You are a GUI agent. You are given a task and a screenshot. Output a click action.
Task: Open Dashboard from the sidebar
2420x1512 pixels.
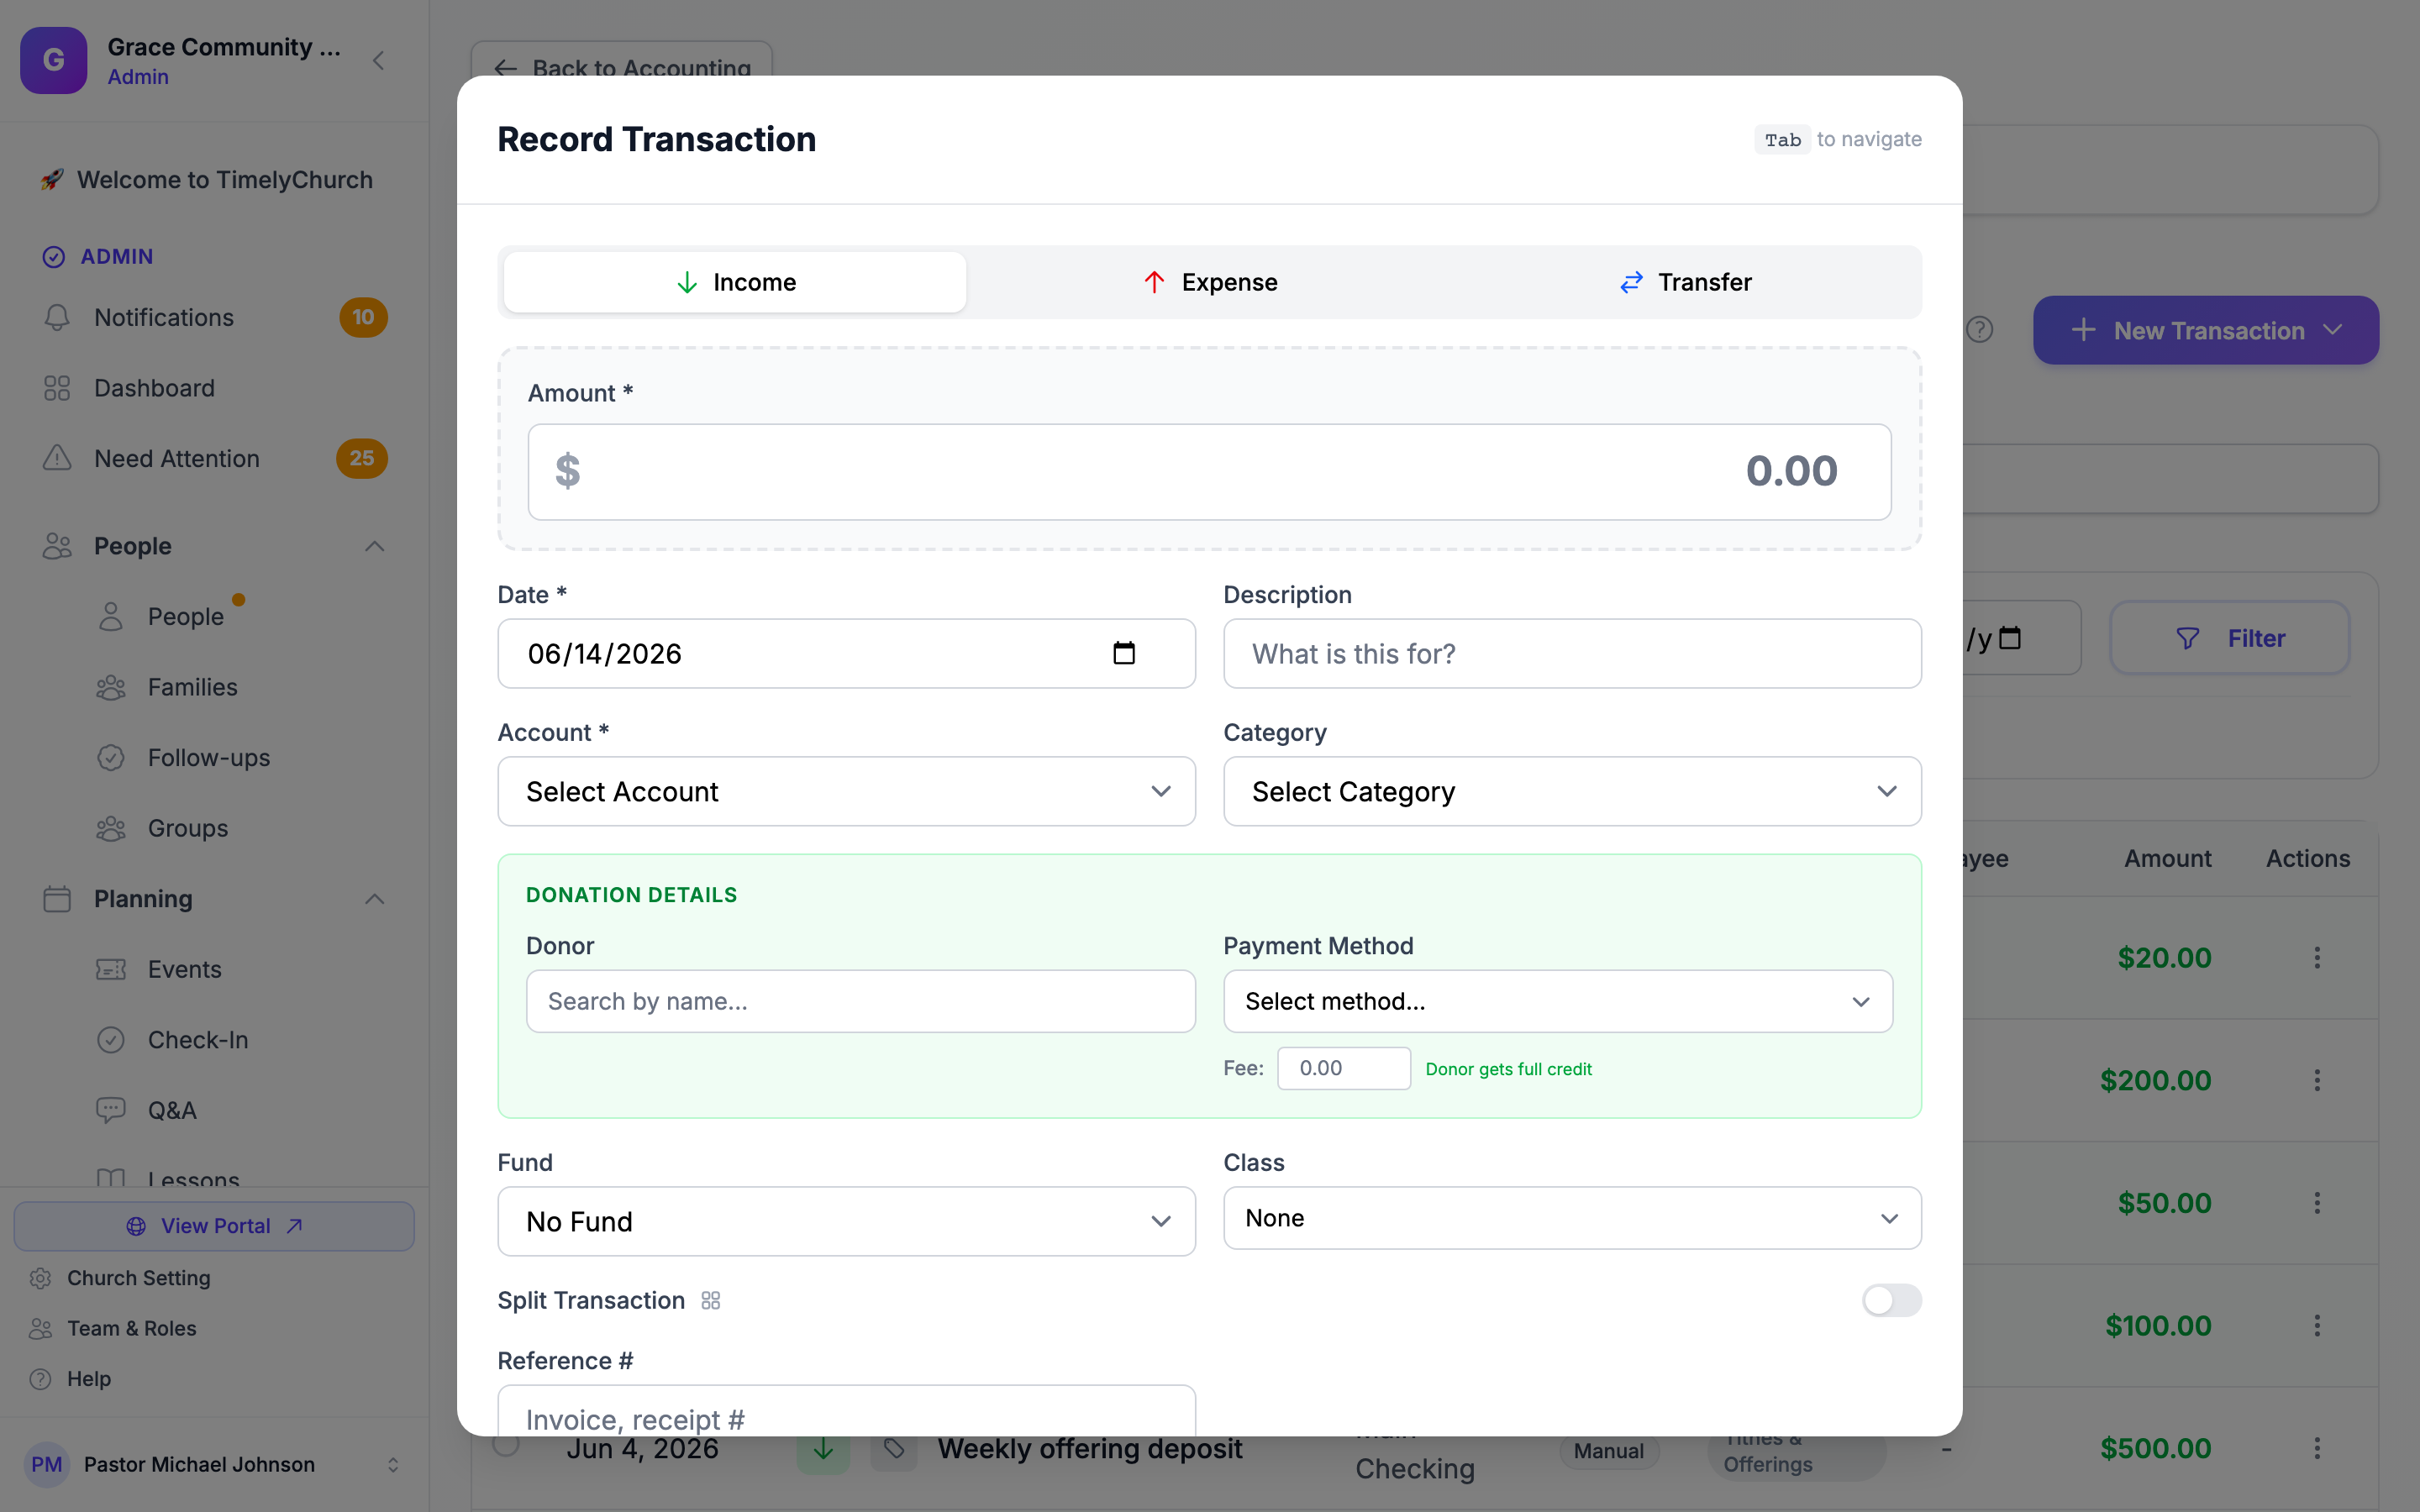pos(215,388)
